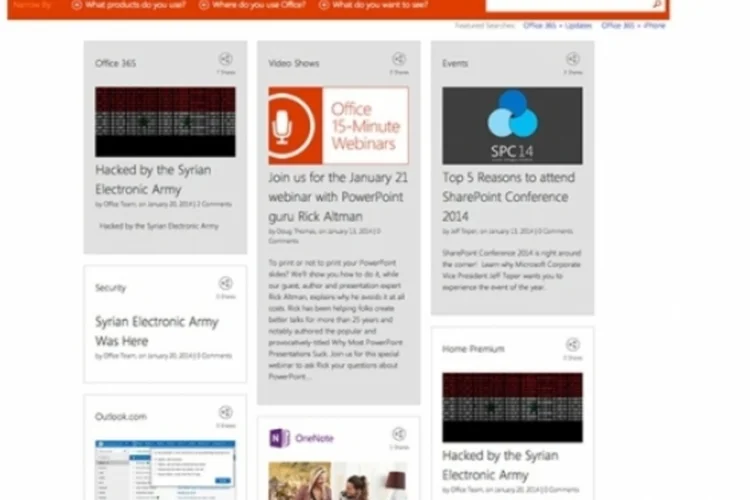Open featured search 'Office 365 + Updates'

click(x=557, y=25)
